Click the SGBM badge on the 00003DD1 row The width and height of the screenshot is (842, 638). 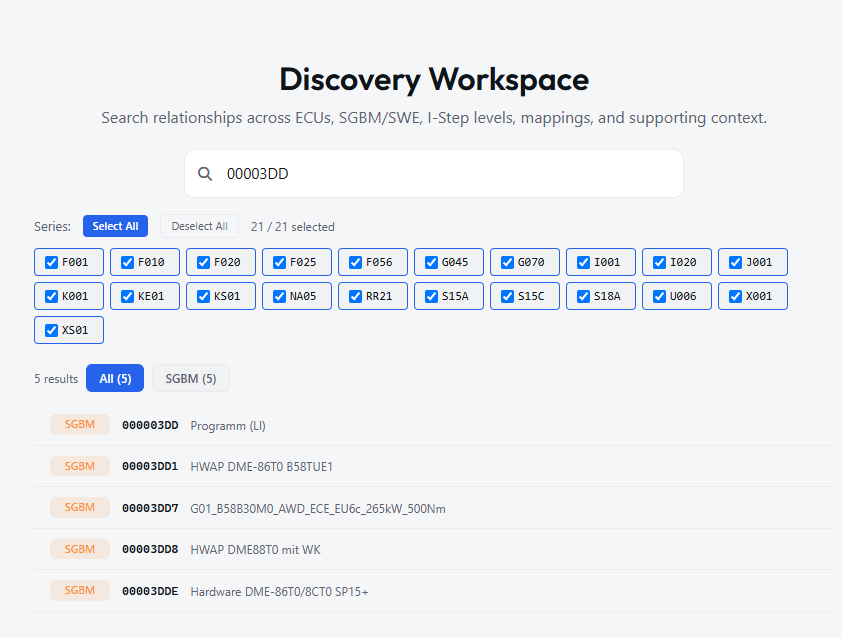[x=80, y=466]
